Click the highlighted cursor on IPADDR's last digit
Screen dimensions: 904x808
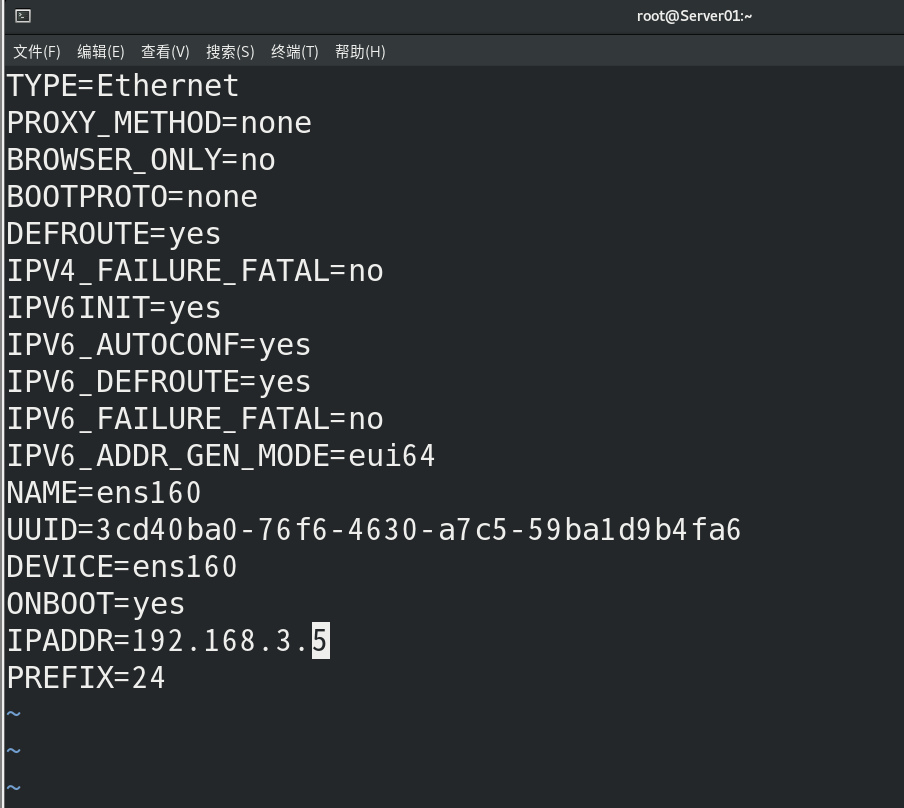pyautogui.click(x=320, y=640)
